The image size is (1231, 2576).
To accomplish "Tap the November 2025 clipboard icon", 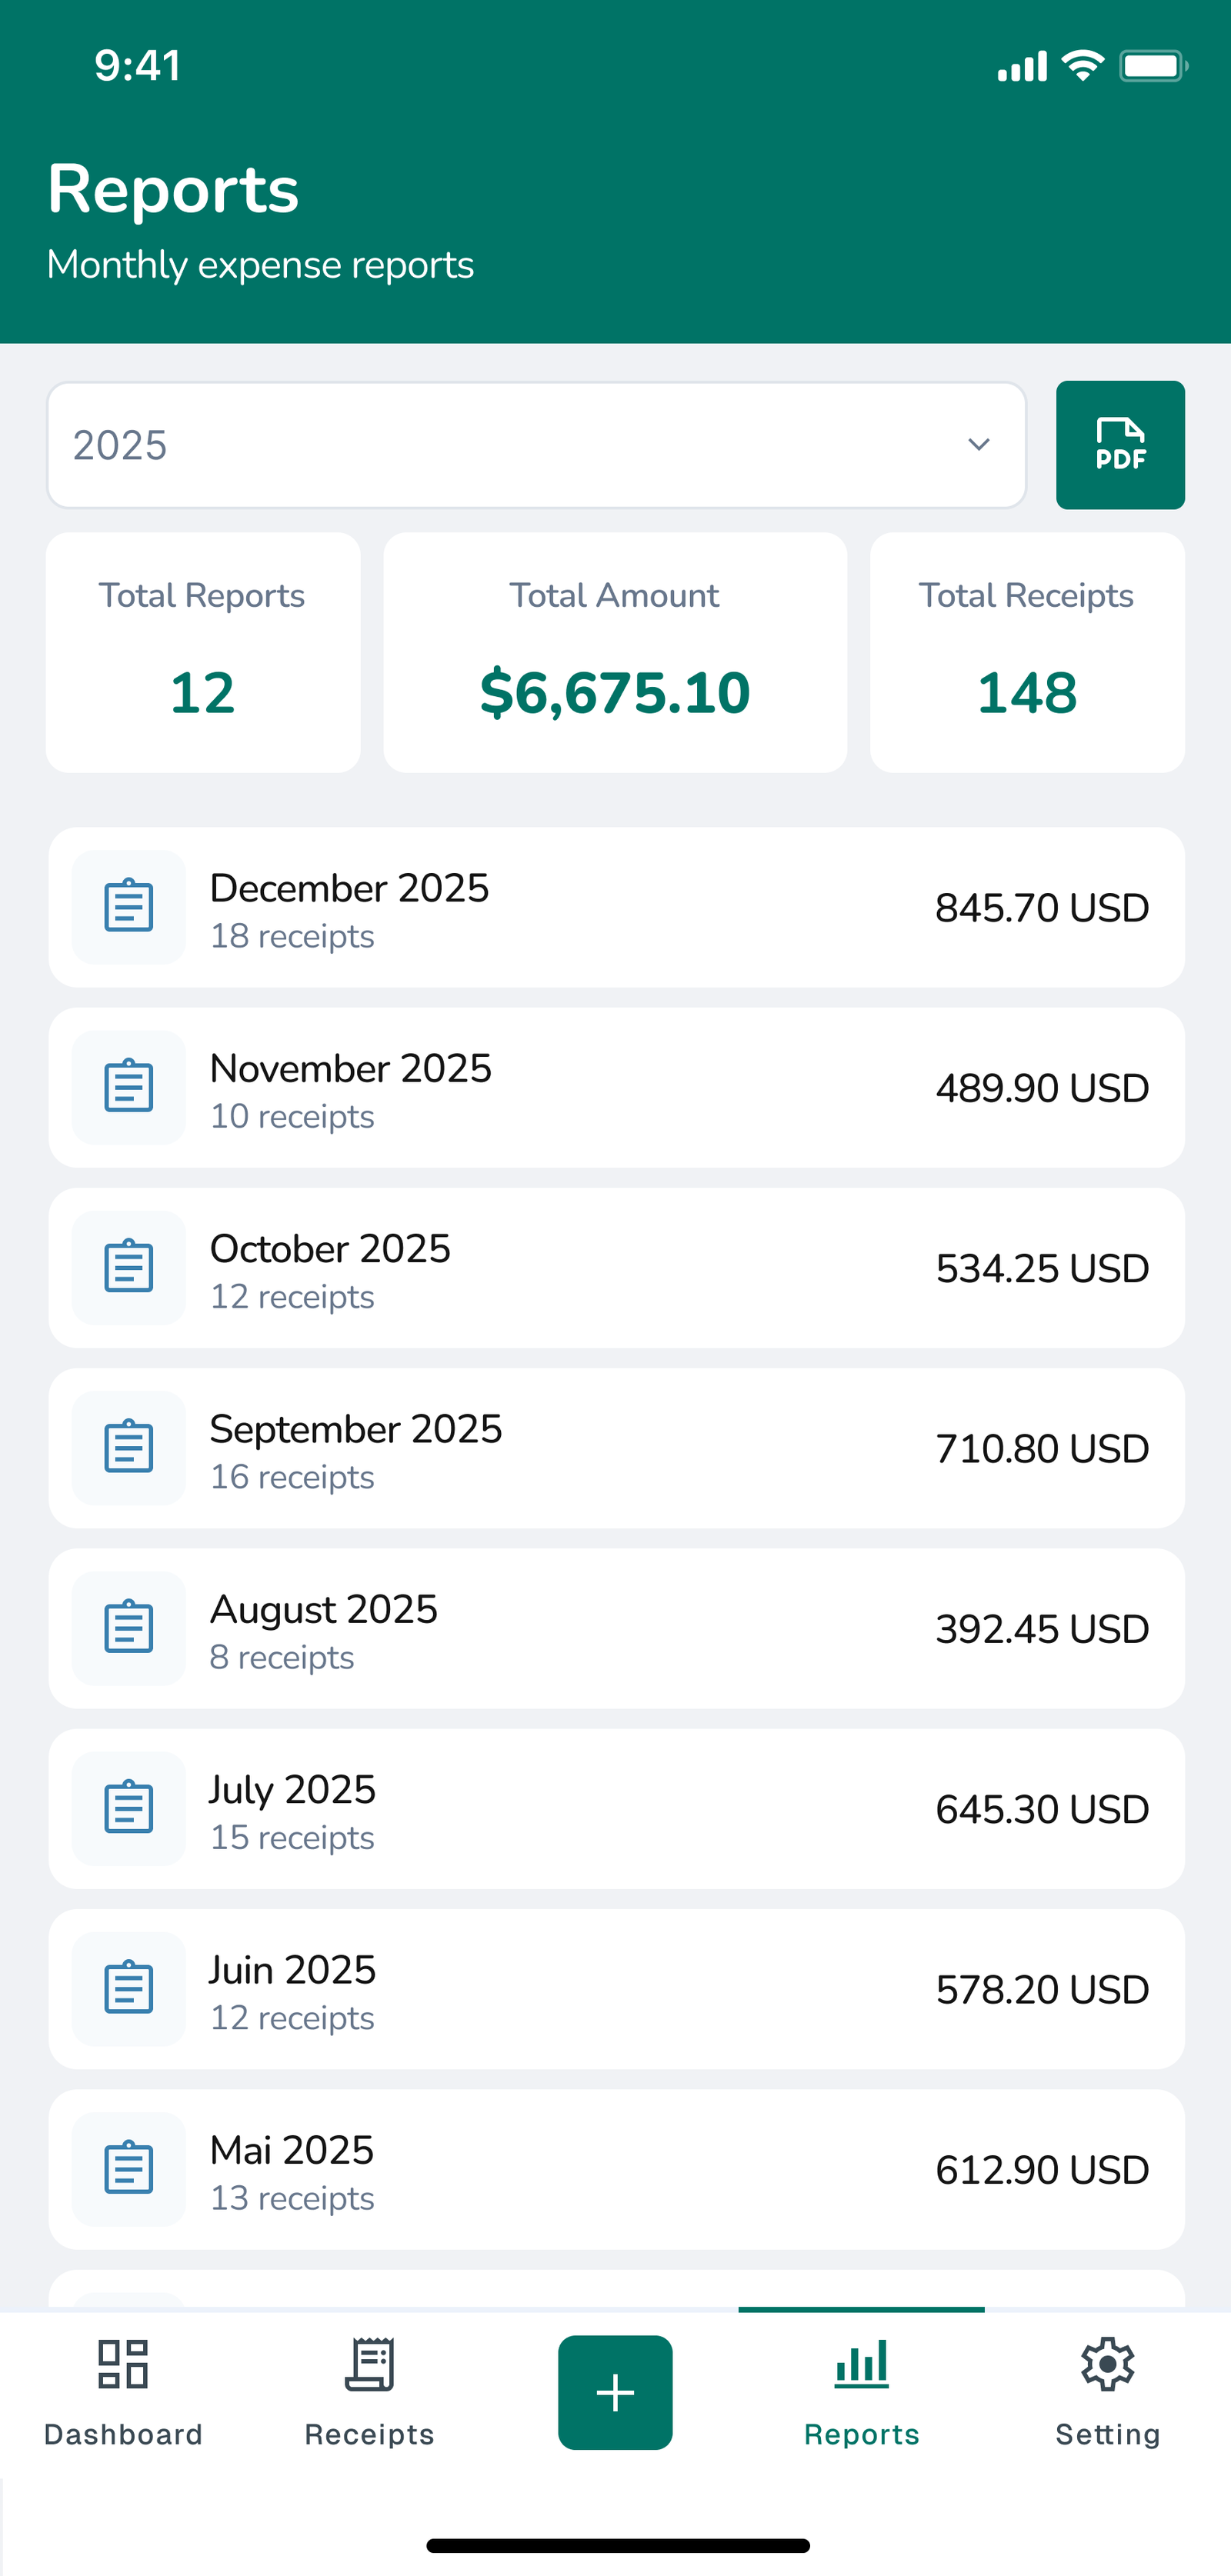I will tap(129, 1087).
